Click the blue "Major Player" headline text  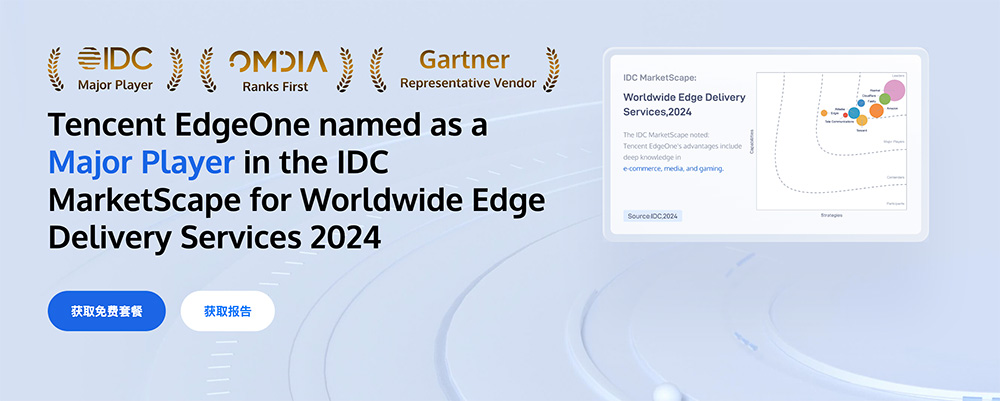click(142, 163)
